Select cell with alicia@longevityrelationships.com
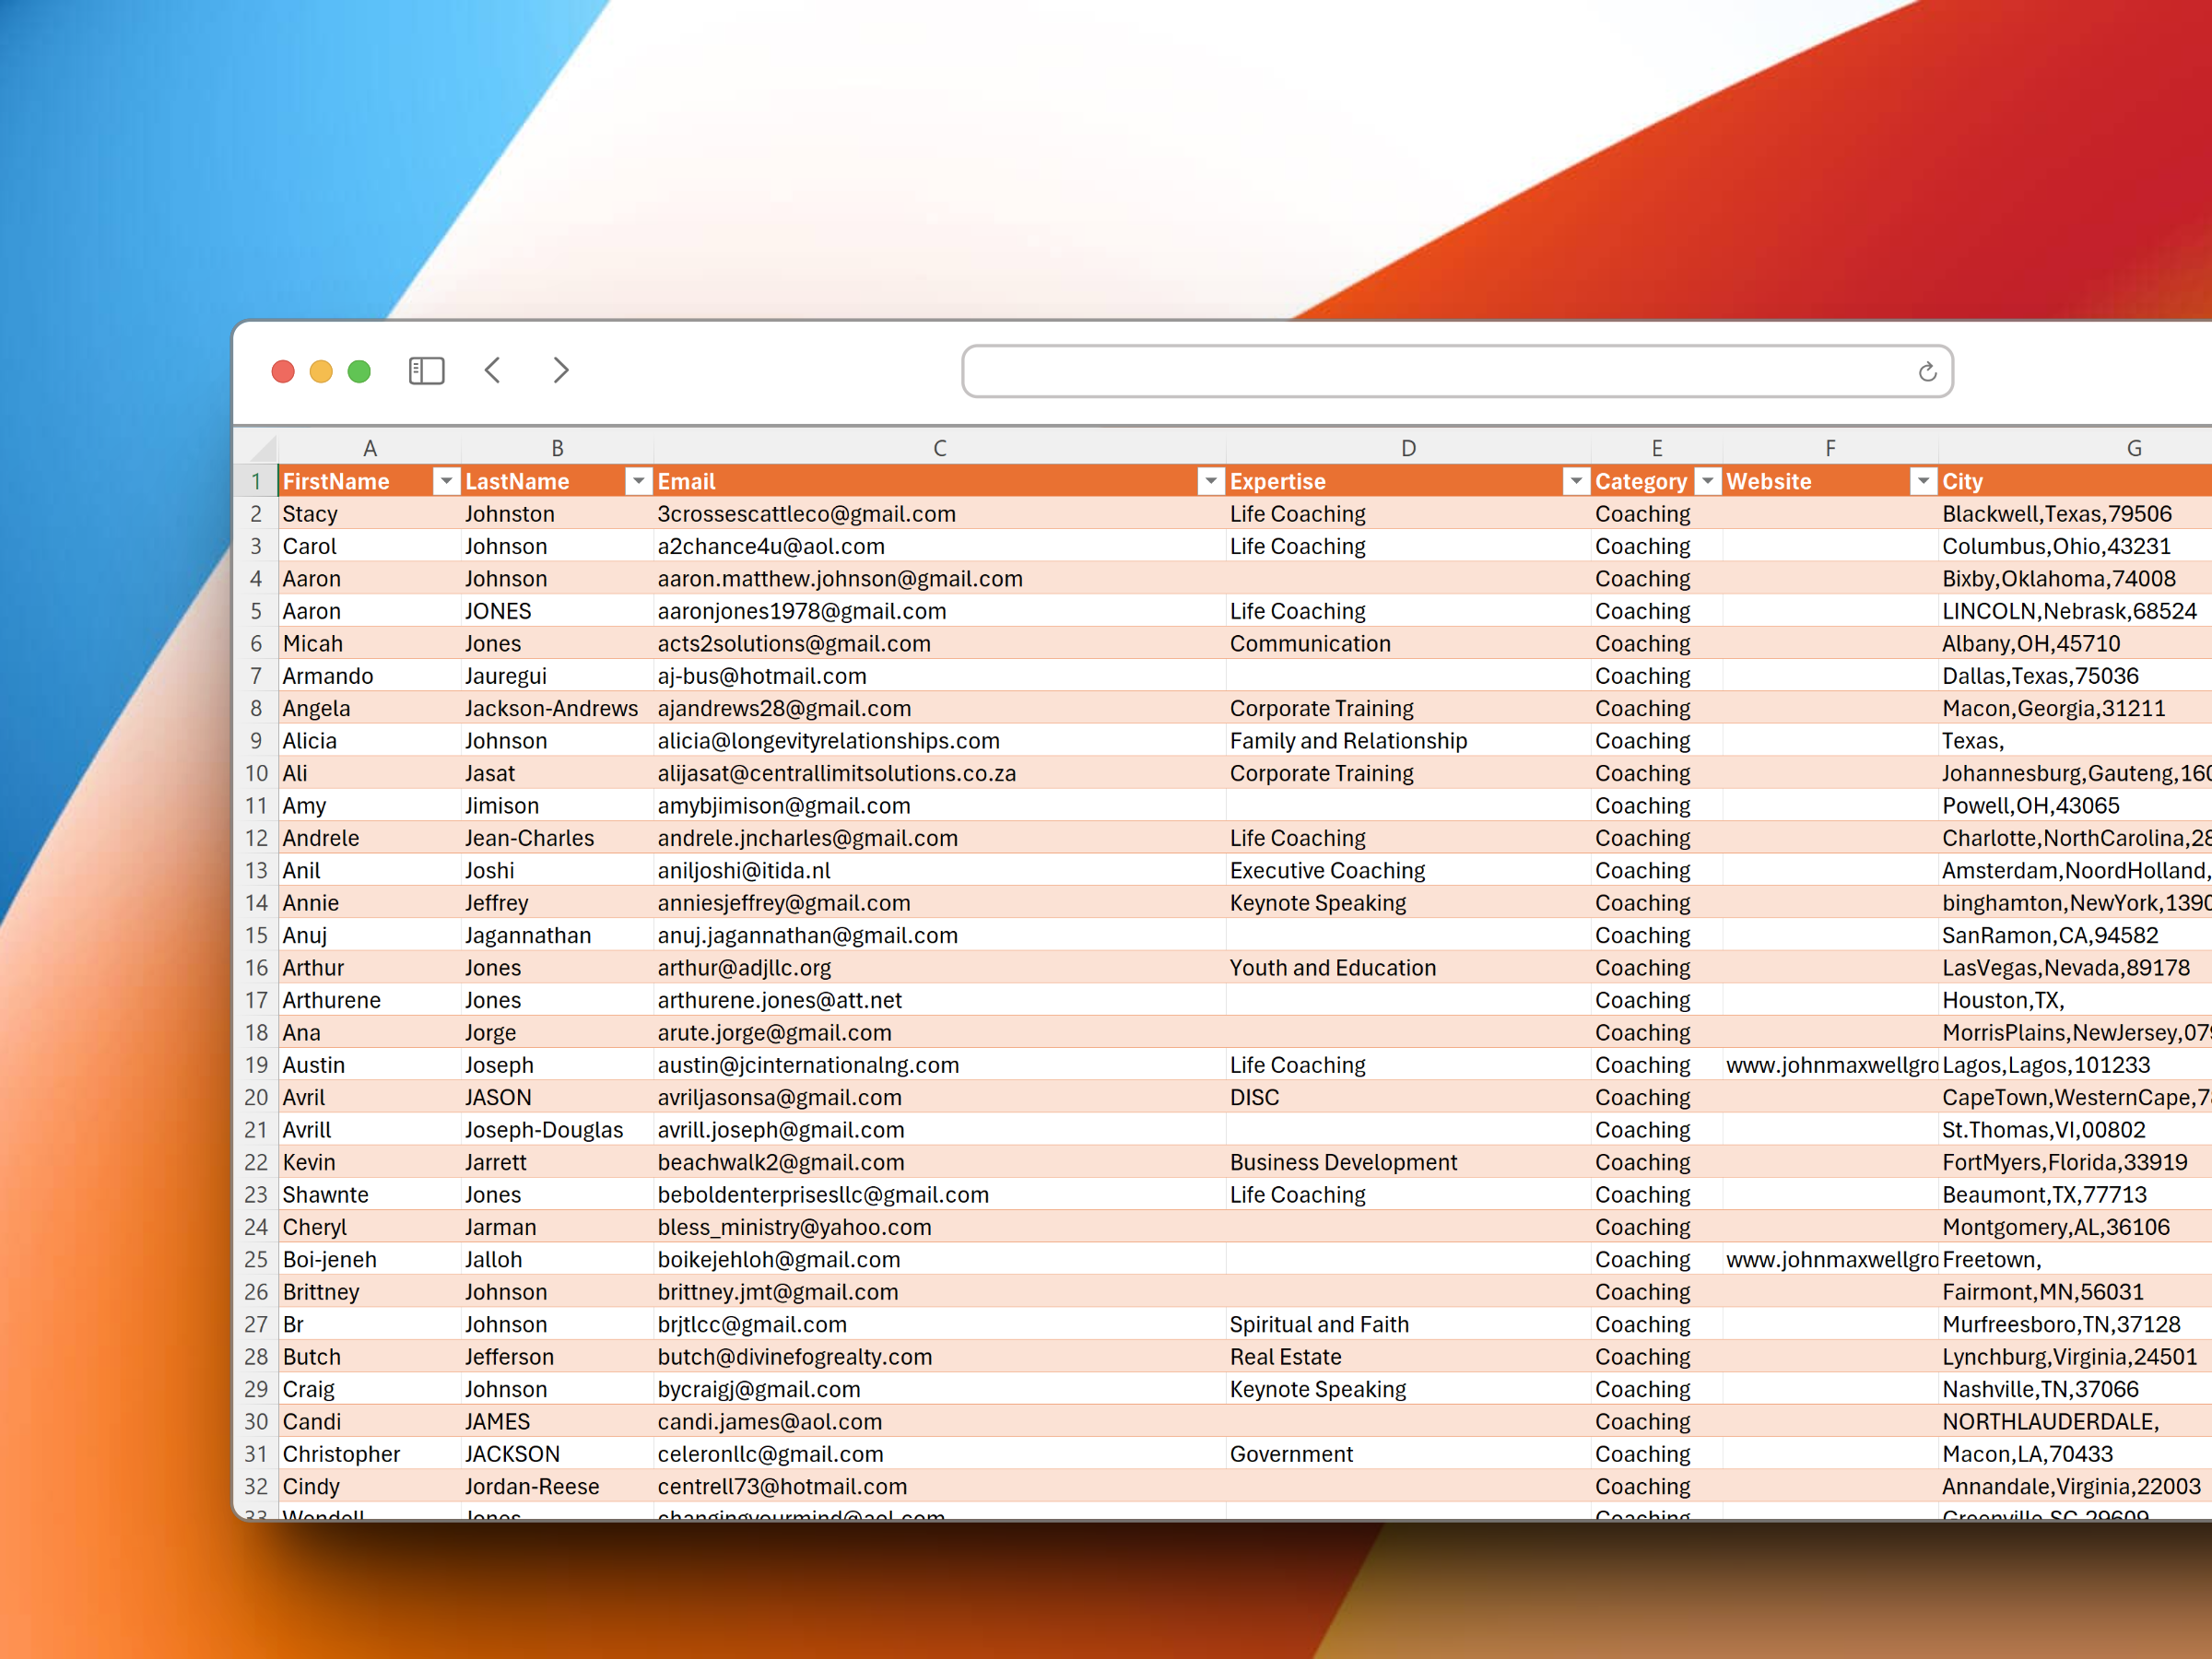 pyautogui.click(x=828, y=741)
